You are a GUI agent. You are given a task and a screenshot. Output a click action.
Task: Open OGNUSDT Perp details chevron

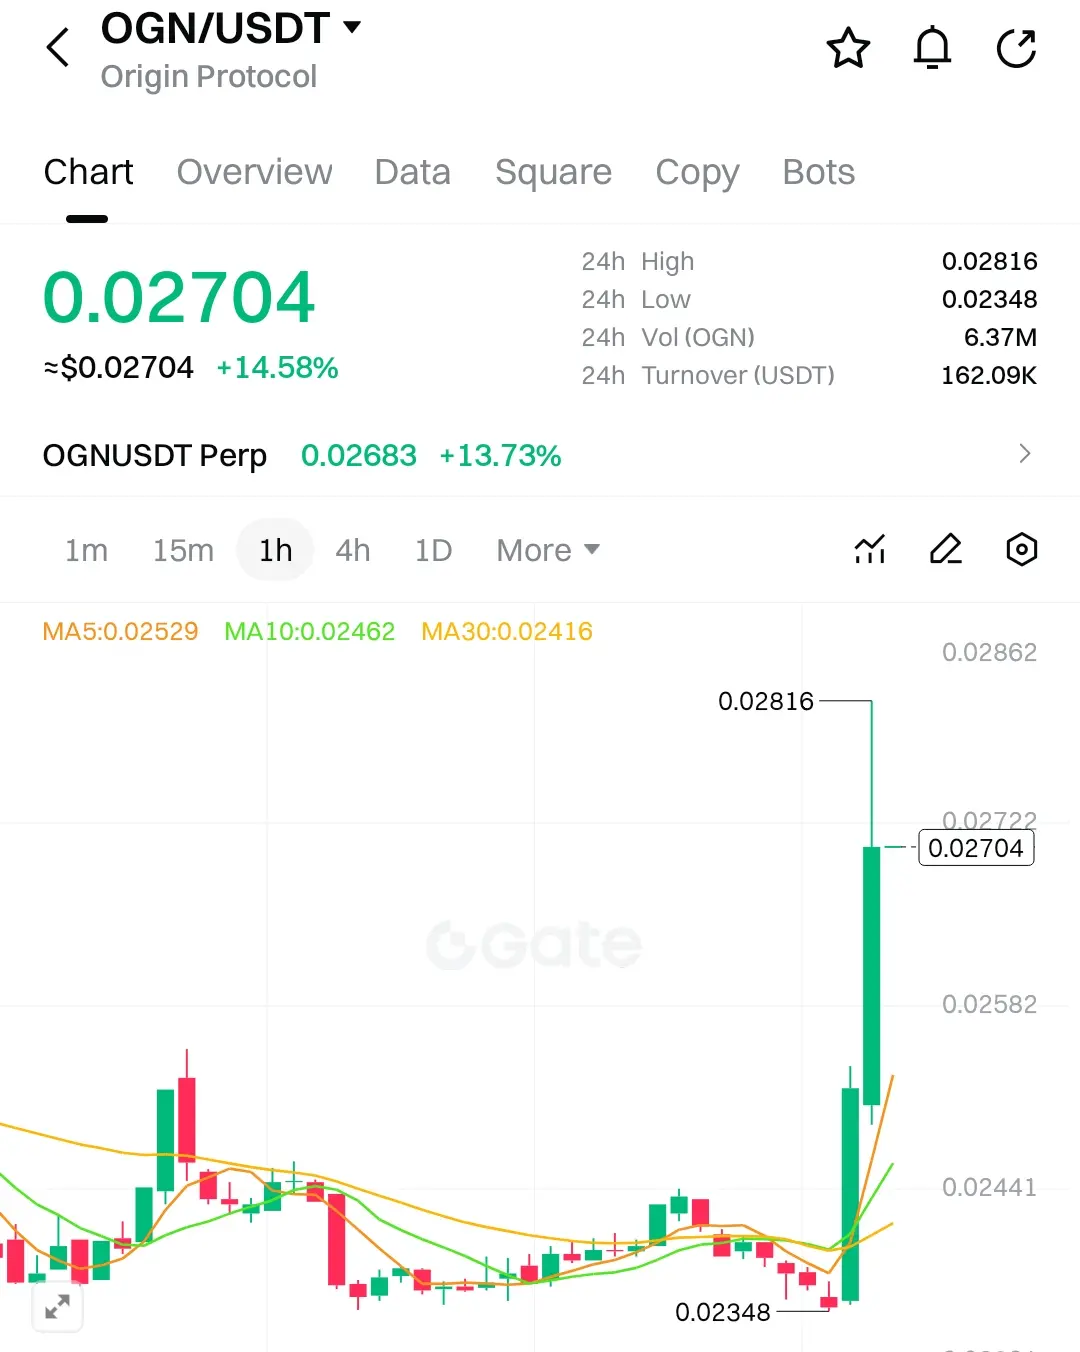(1024, 454)
